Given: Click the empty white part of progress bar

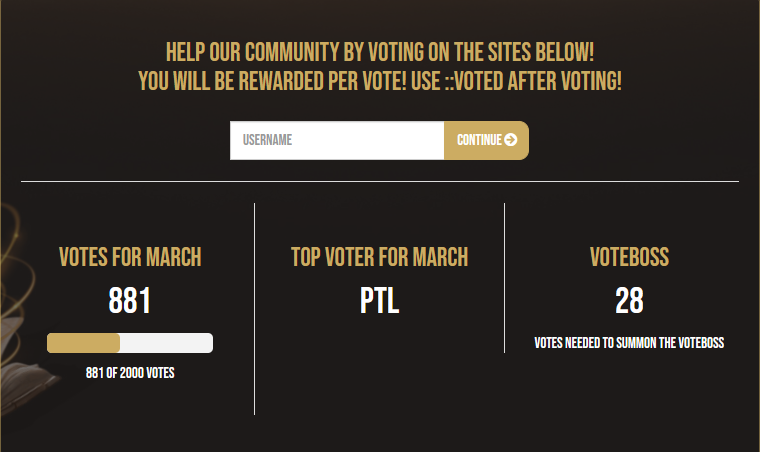Looking at the screenshot, I should [x=166, y=343].
